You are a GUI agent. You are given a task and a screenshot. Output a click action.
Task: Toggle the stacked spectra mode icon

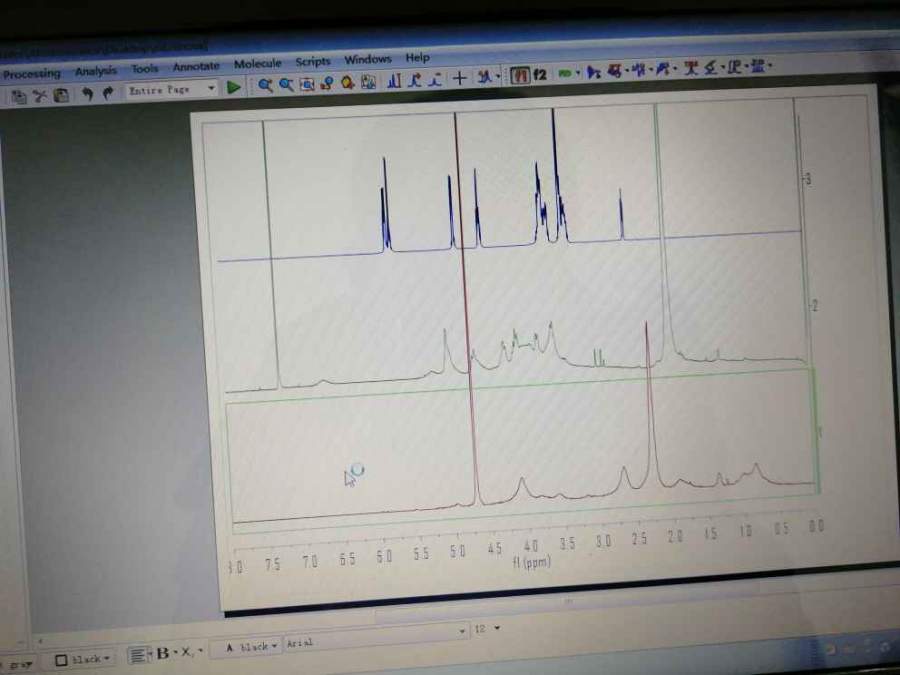[x=519, y=75]
